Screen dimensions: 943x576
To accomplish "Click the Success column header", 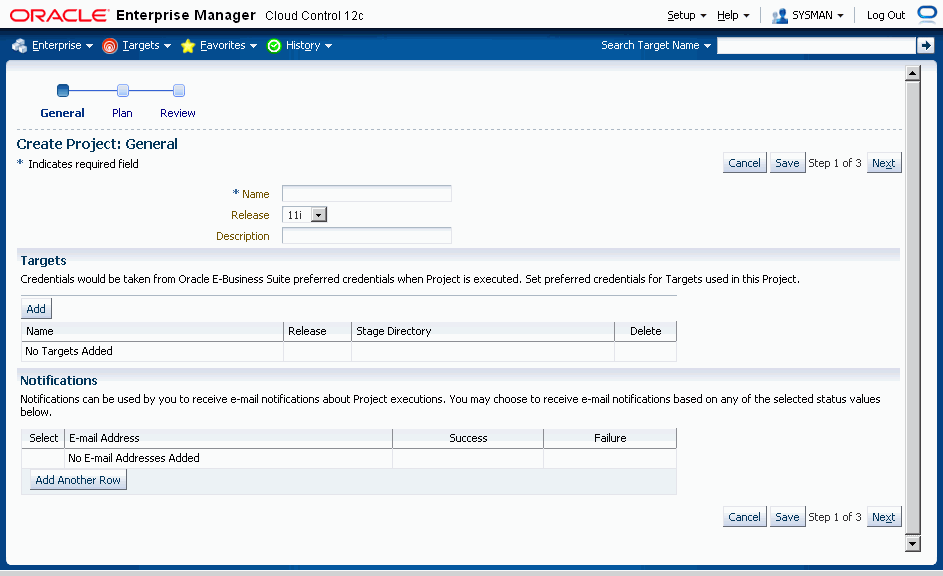I will pos(468,438).
